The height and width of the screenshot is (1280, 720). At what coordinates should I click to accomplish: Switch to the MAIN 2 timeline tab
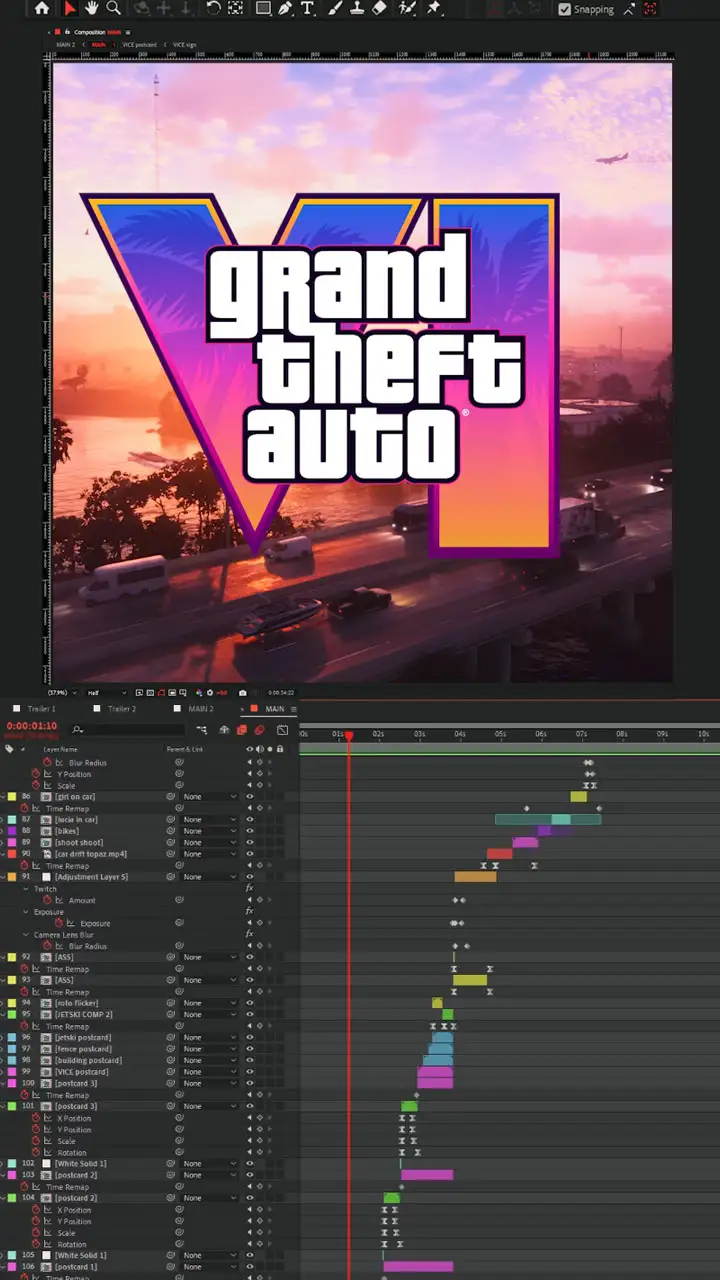202,709
